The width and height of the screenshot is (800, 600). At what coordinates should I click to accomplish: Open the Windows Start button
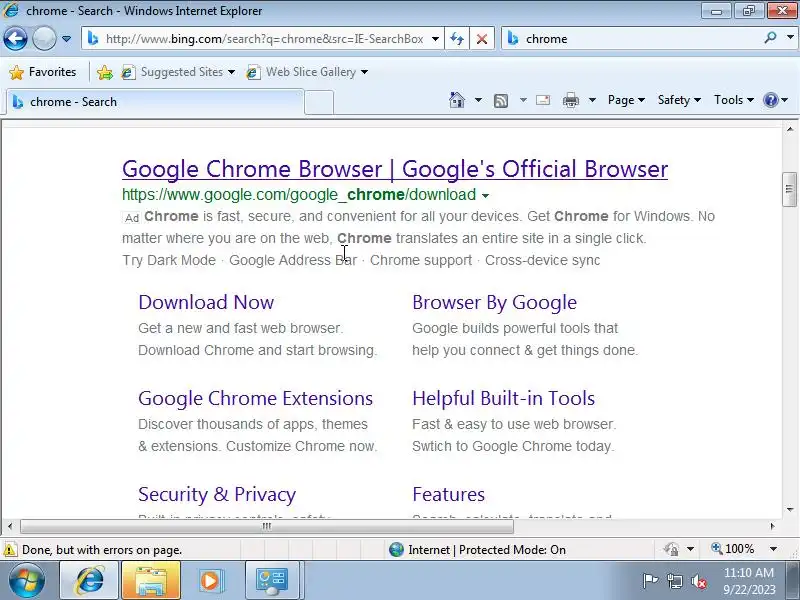27,581
